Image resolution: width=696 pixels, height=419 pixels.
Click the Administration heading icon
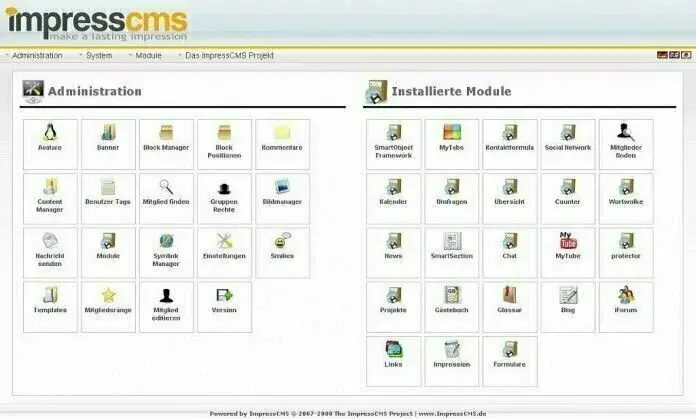[x=33, y=91]
